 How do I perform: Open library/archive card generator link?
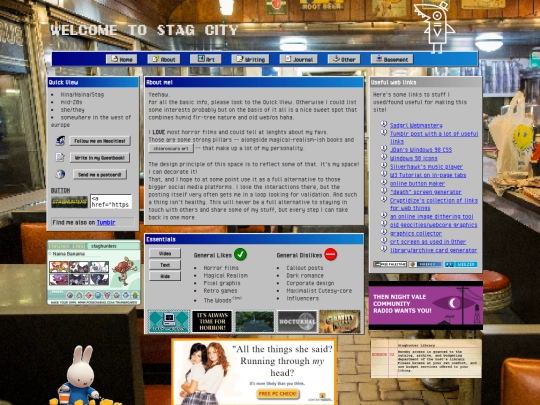click(x=433, y=250)
